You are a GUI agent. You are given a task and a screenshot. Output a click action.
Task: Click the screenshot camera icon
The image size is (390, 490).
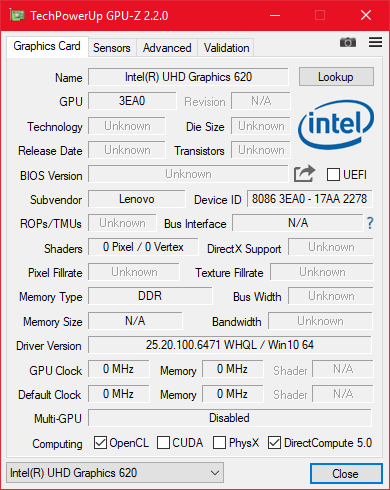tap(348, 42)
